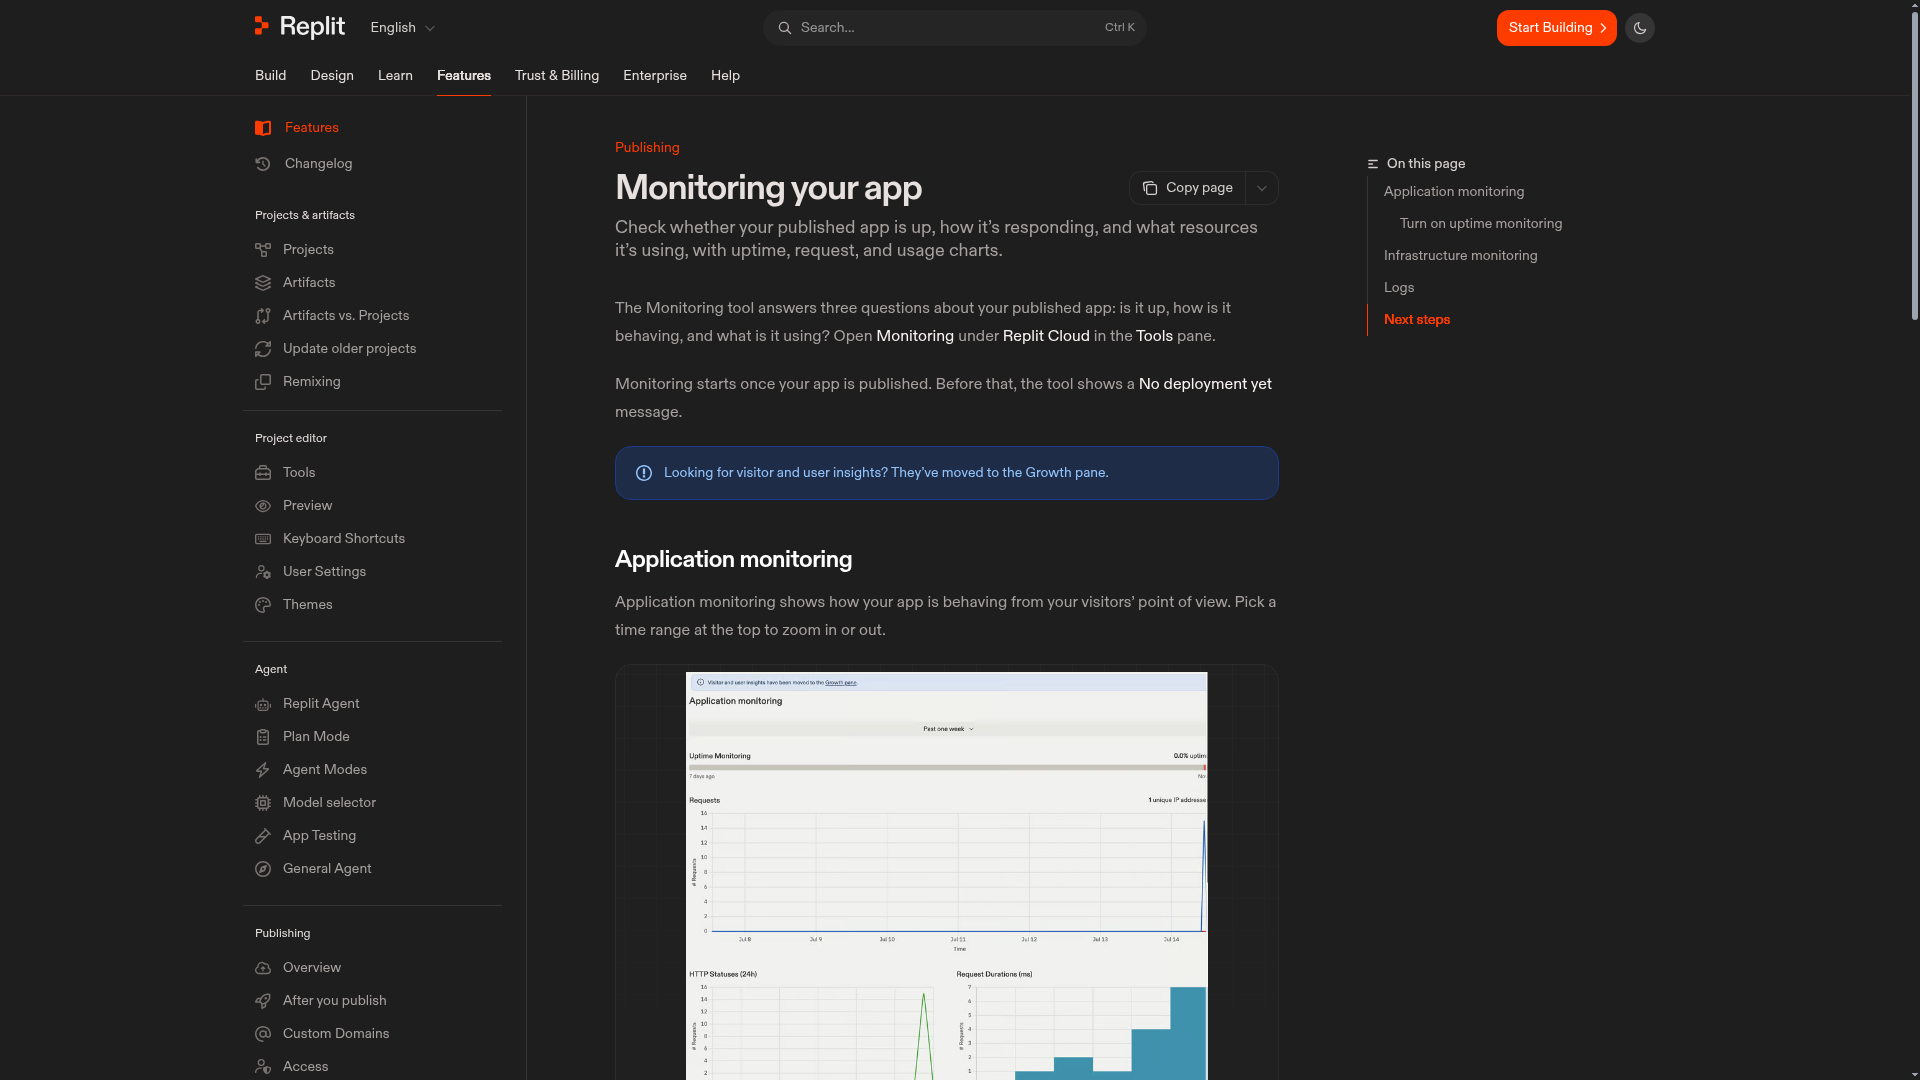Click the Features book icon in sidebar
Image resolution: width=1920 pixels, height=1080 pixels.
263,128
